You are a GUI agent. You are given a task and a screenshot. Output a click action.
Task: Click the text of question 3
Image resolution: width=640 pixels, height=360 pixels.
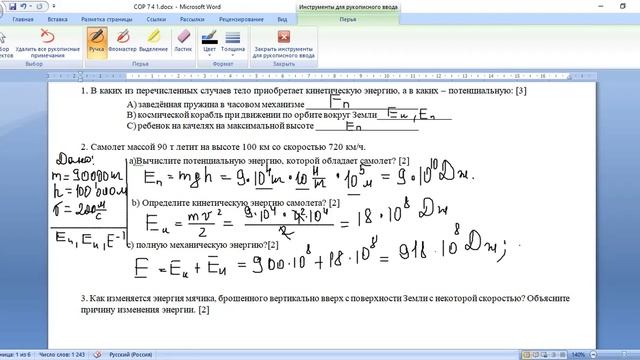(x=325, y=304)
